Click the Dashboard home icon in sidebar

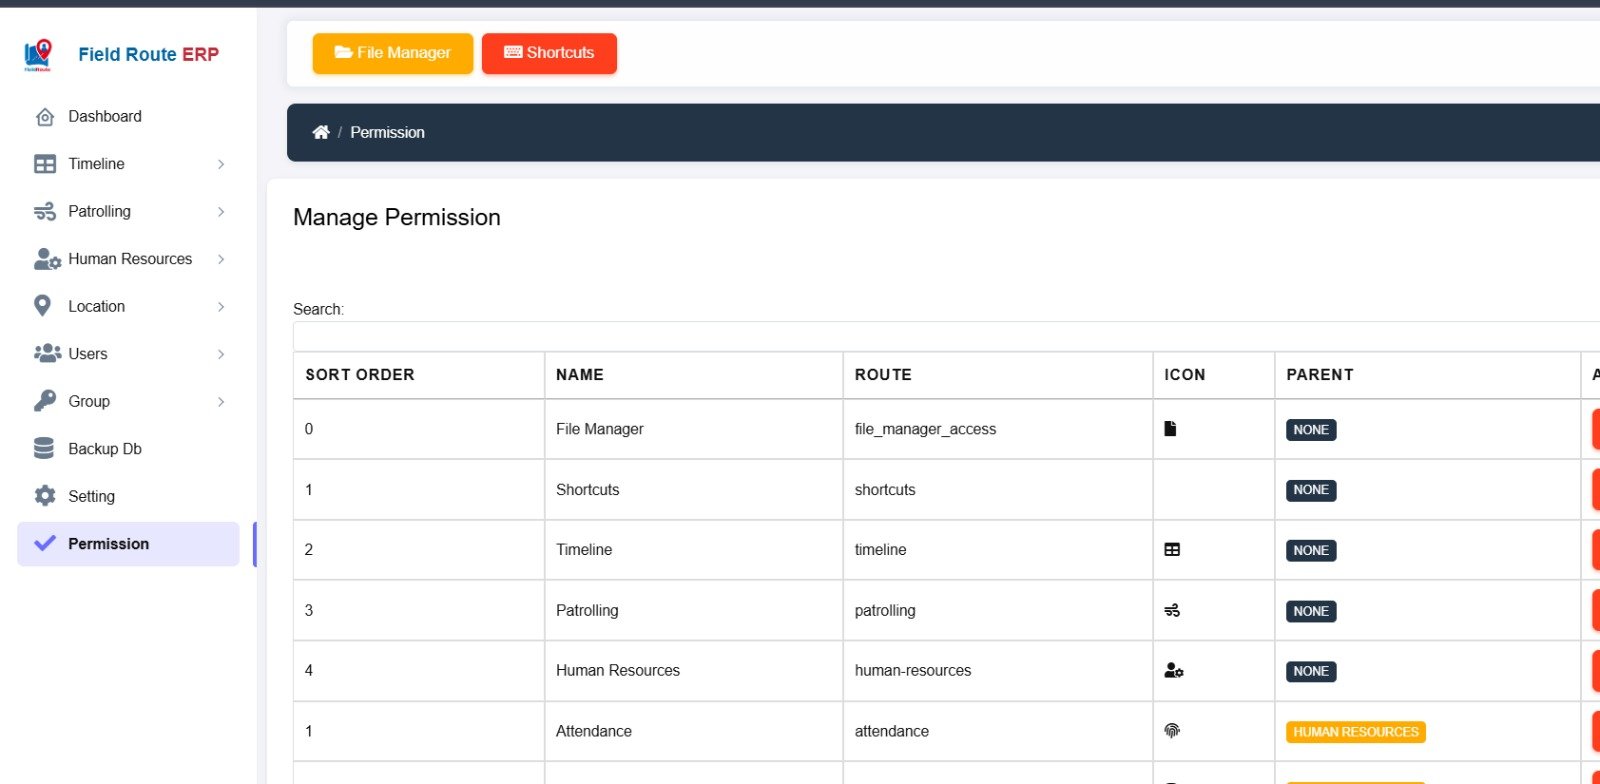coord(45,117)
